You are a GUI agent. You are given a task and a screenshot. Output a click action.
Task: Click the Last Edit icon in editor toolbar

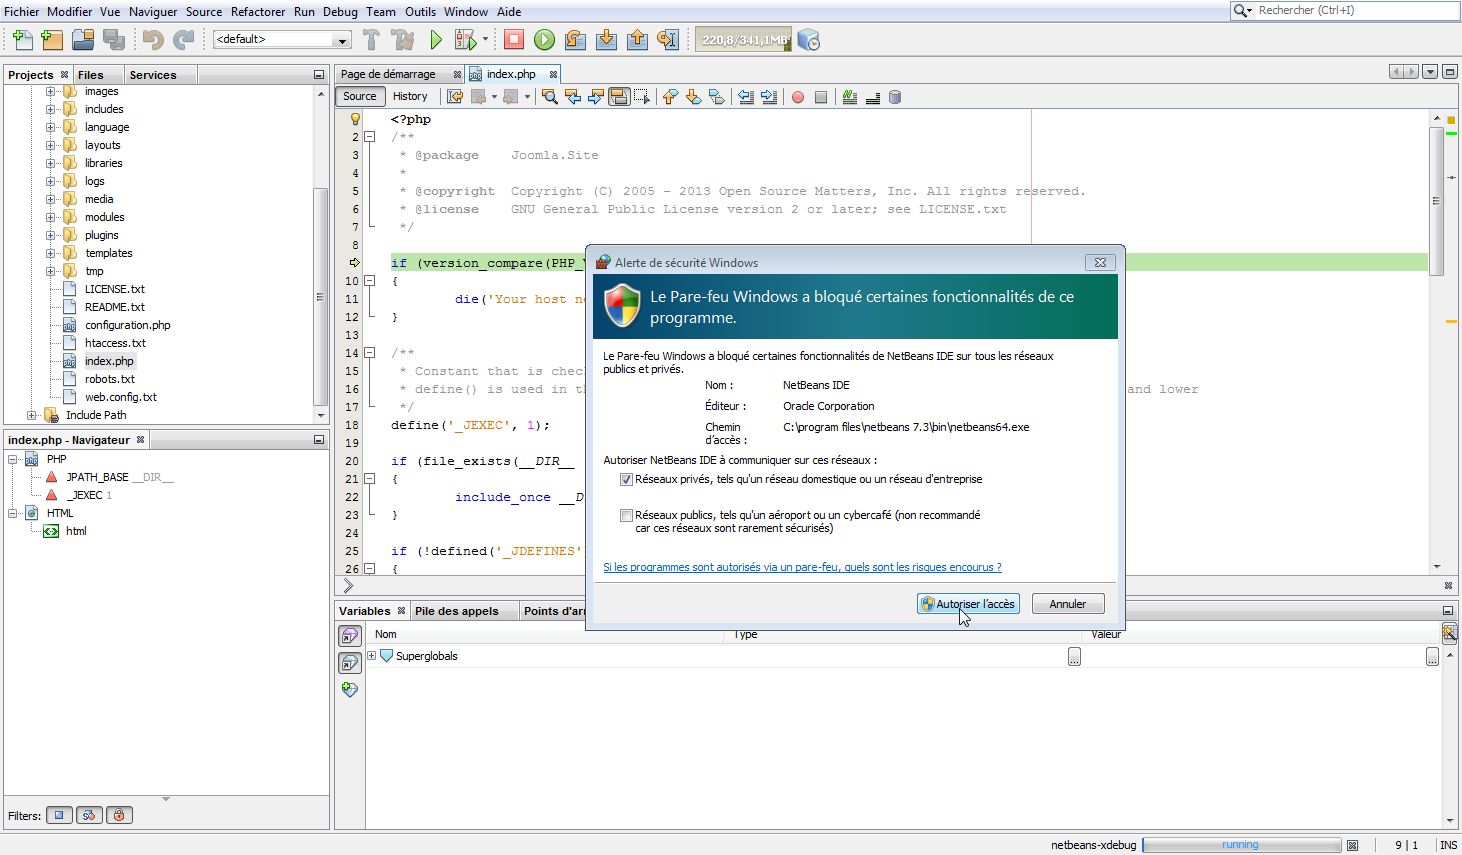pos(455,97)
